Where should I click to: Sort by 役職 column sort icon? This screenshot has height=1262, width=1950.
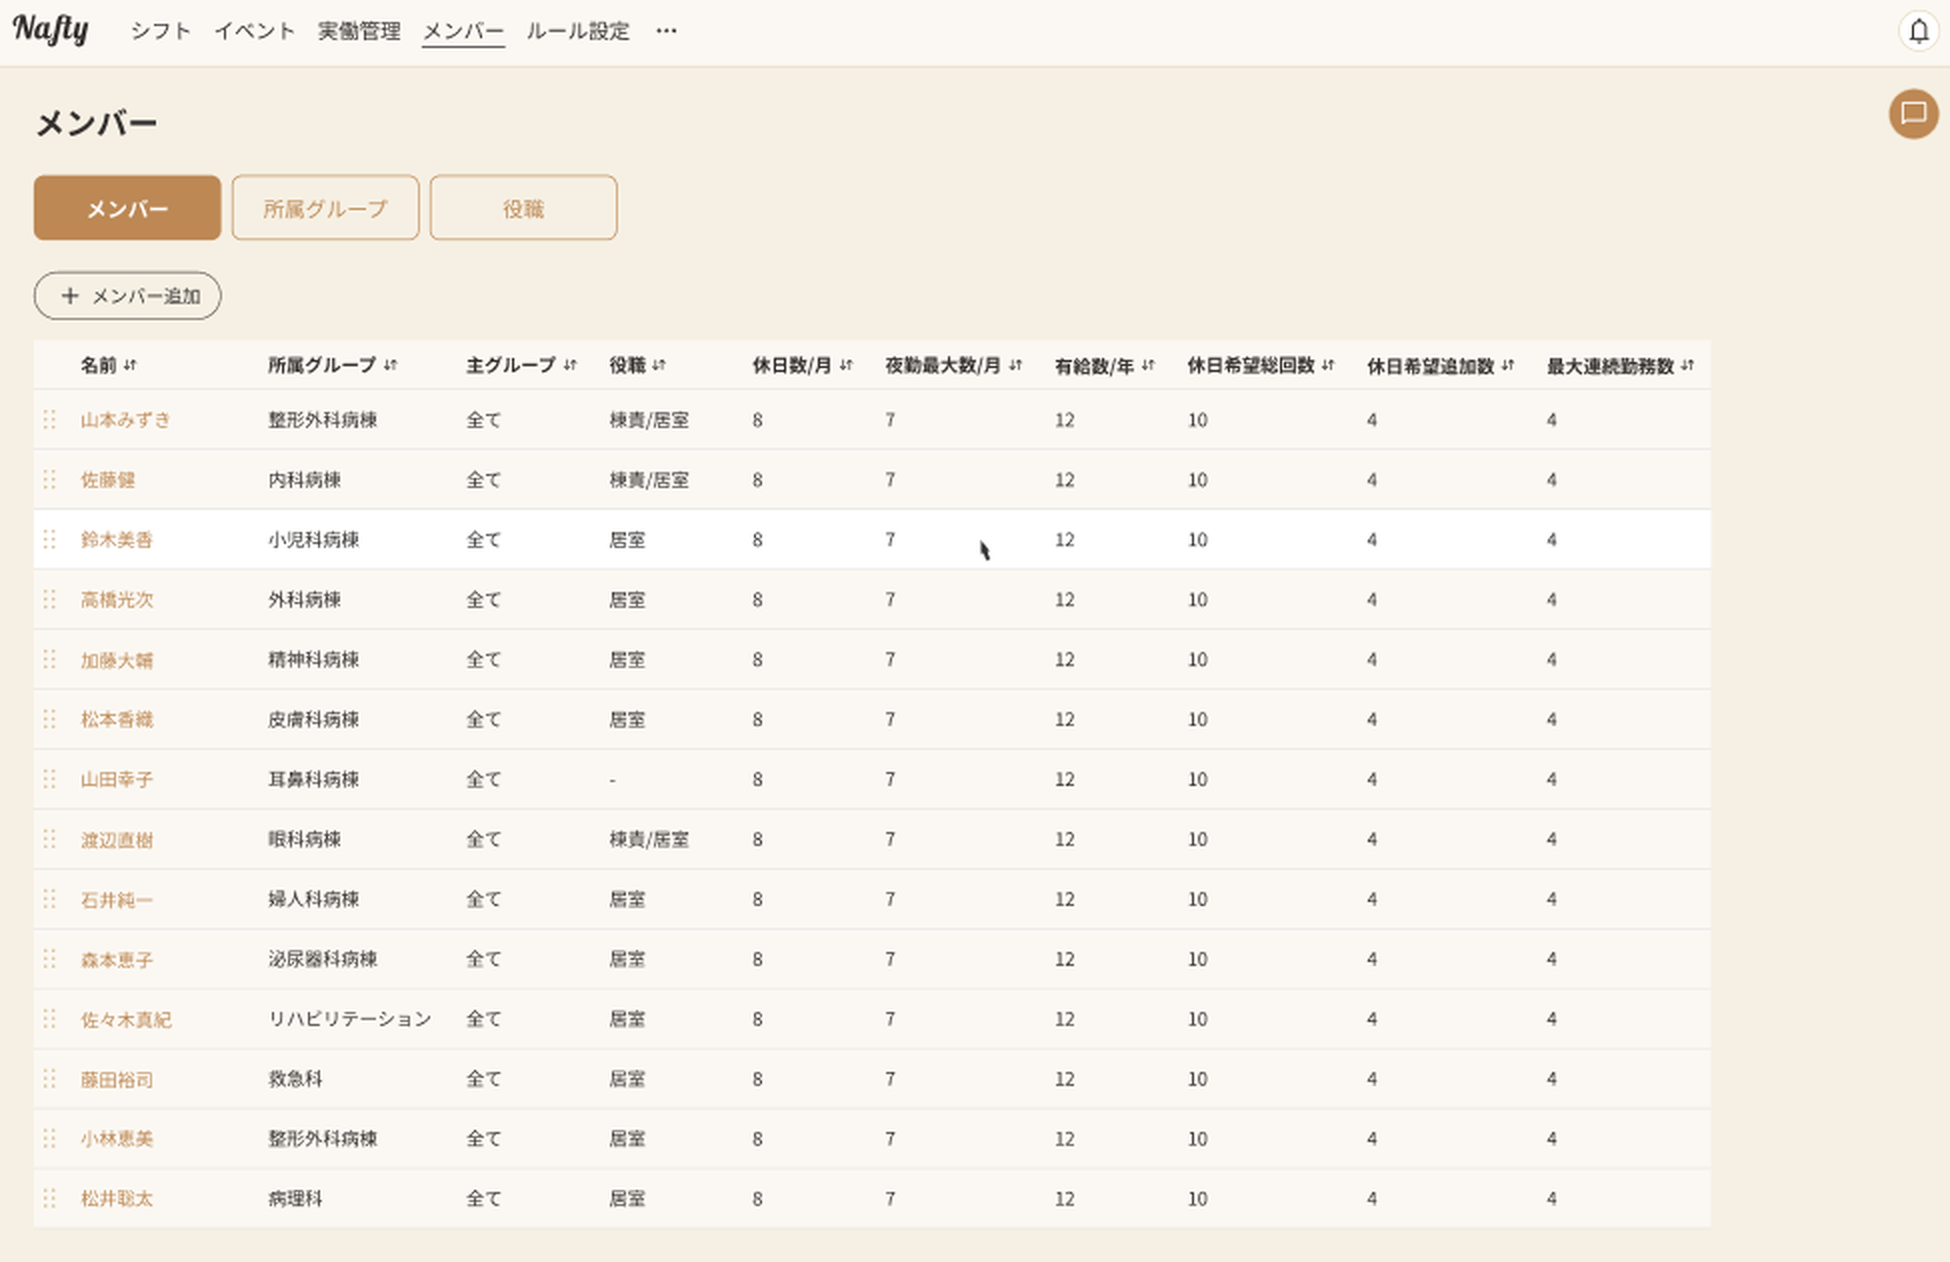(x=659, y=365)
